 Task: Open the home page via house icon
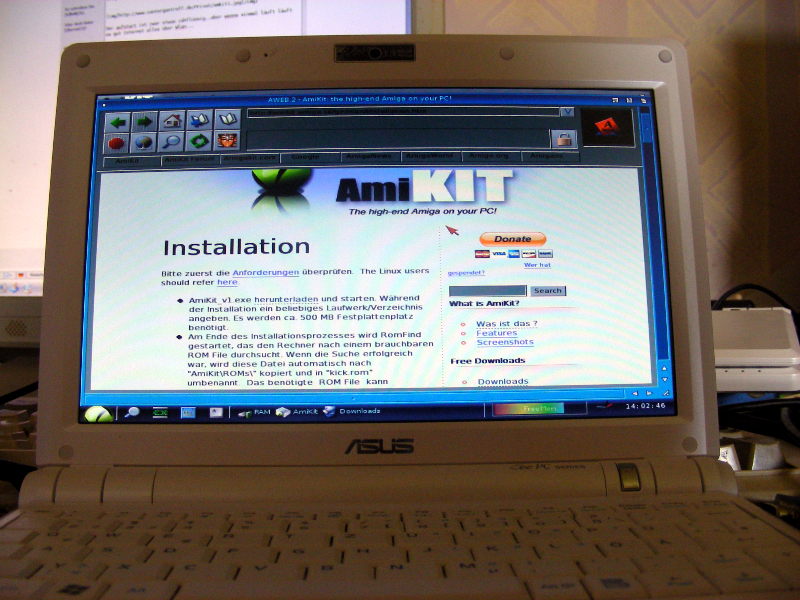pos(172,120)
